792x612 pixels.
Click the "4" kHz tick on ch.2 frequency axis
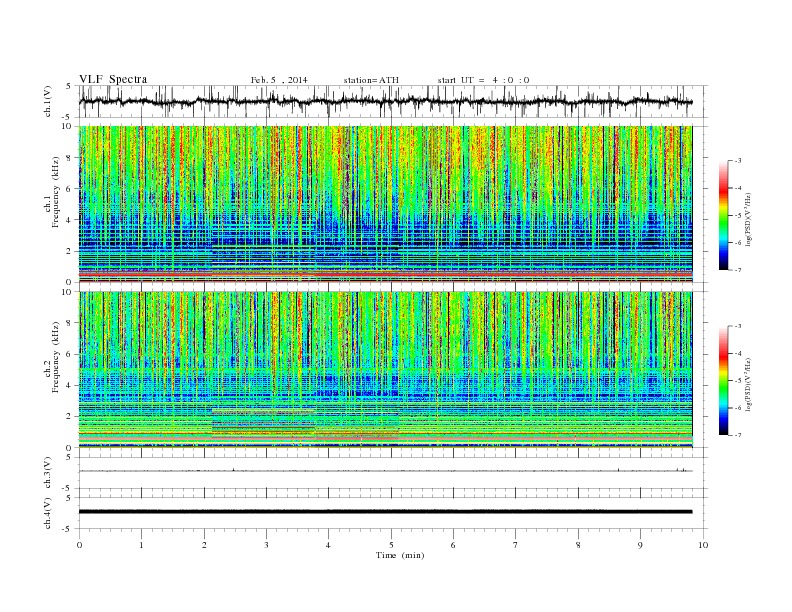(69, 386)
